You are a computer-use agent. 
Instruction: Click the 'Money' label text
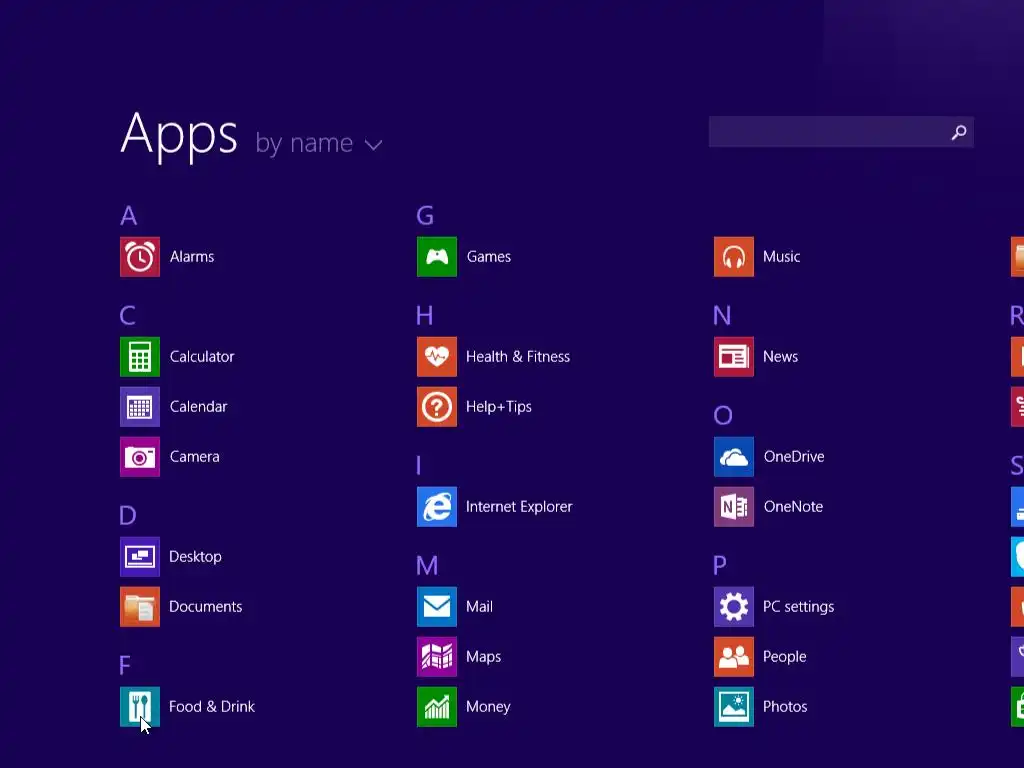tap(488, 707)
